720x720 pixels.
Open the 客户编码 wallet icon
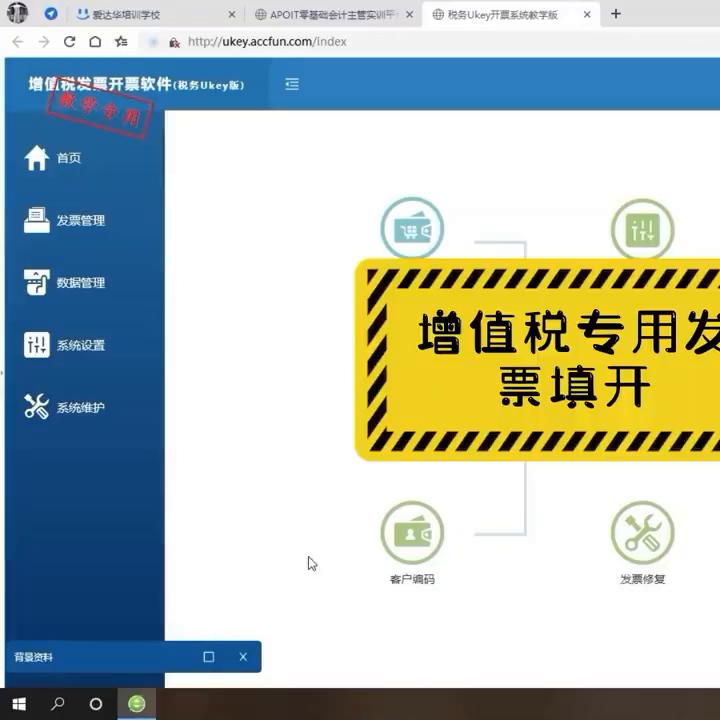[412, 533]
